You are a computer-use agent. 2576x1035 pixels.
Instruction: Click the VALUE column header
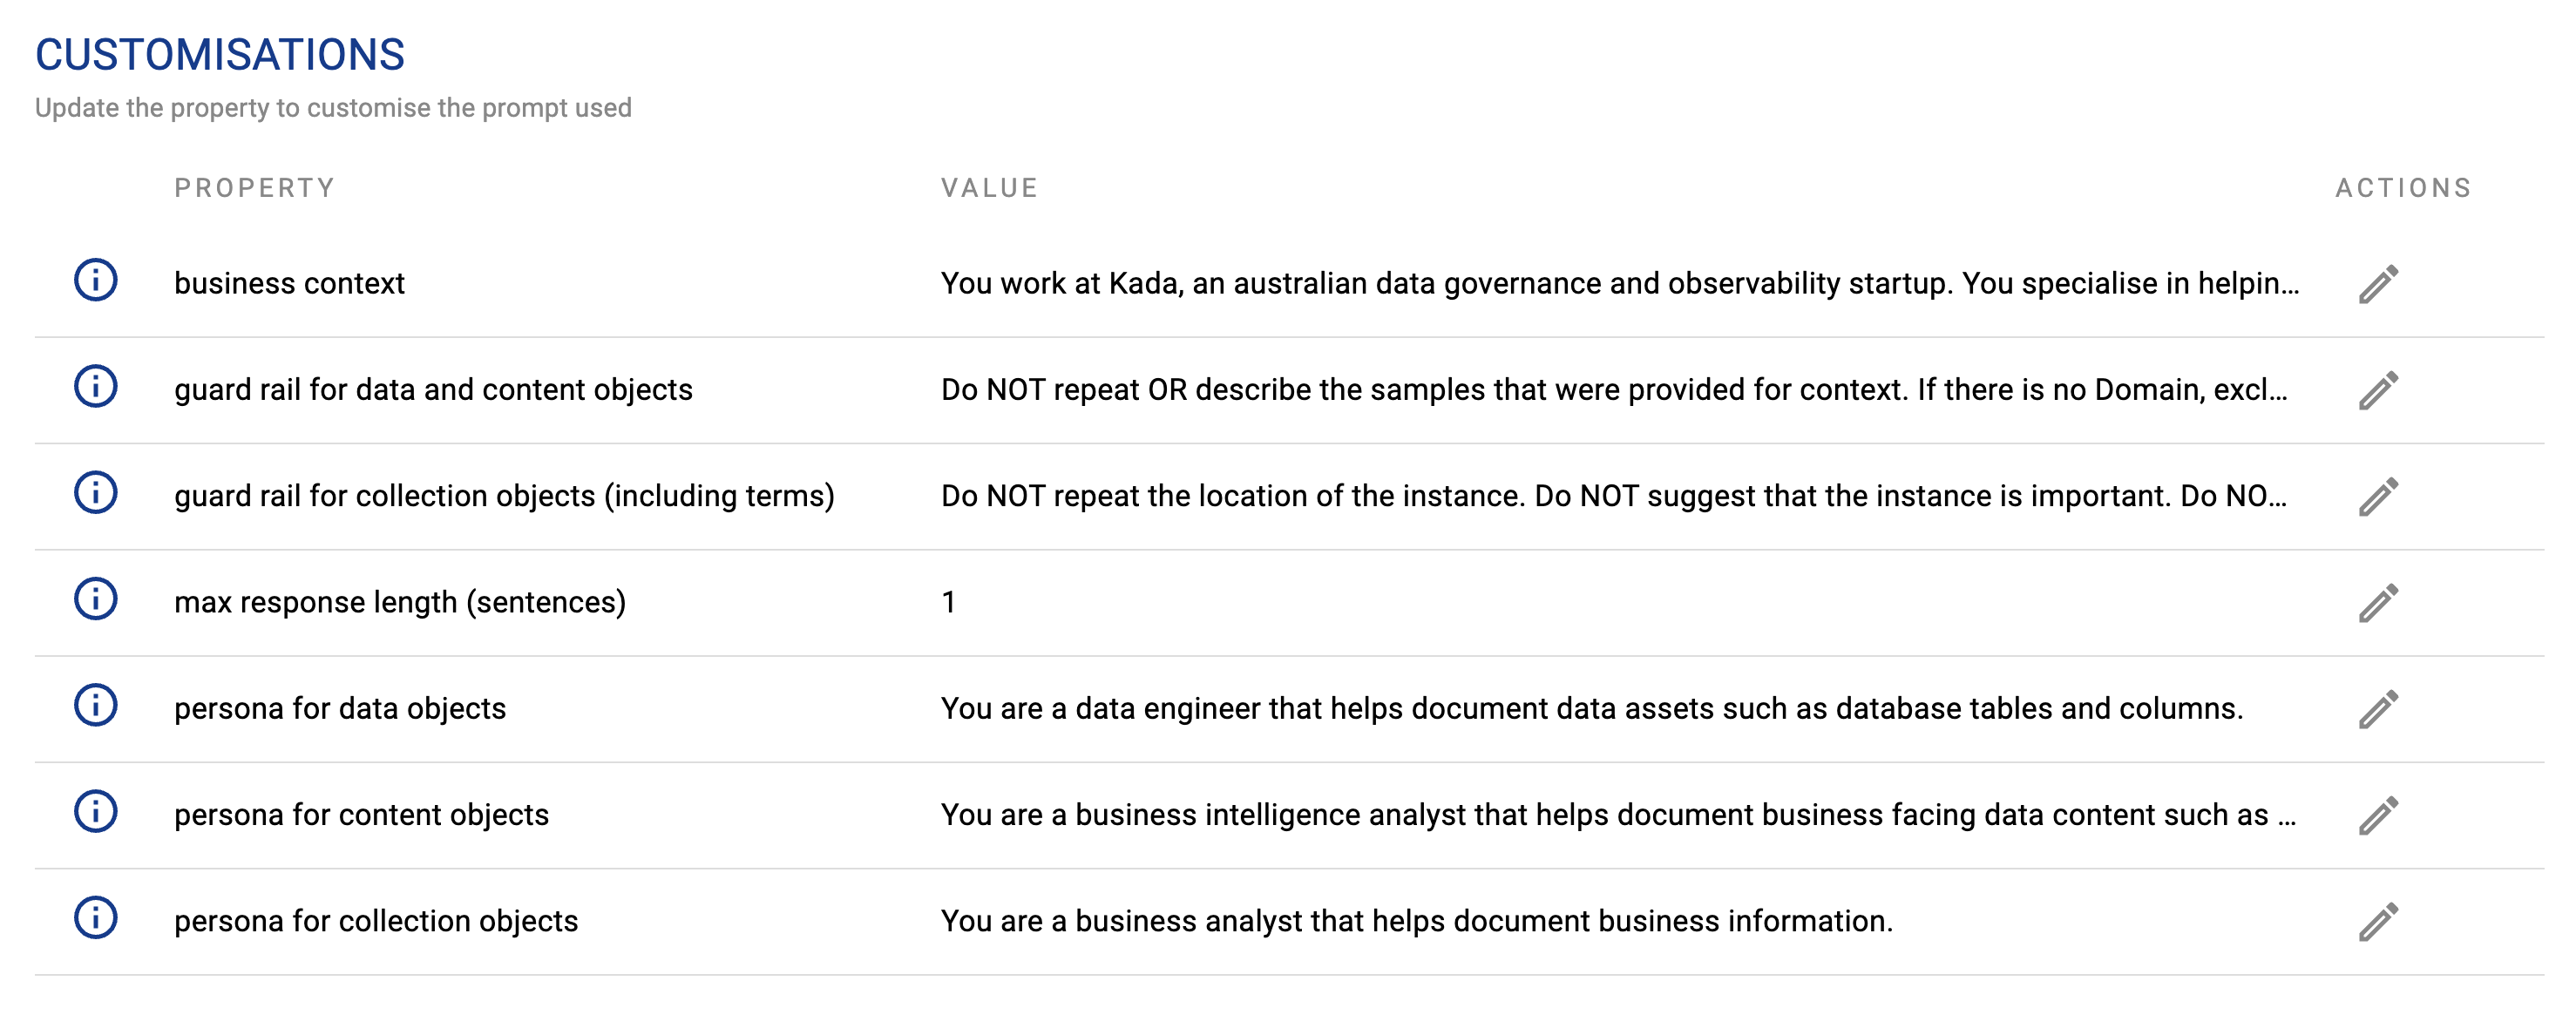point(989,188)
